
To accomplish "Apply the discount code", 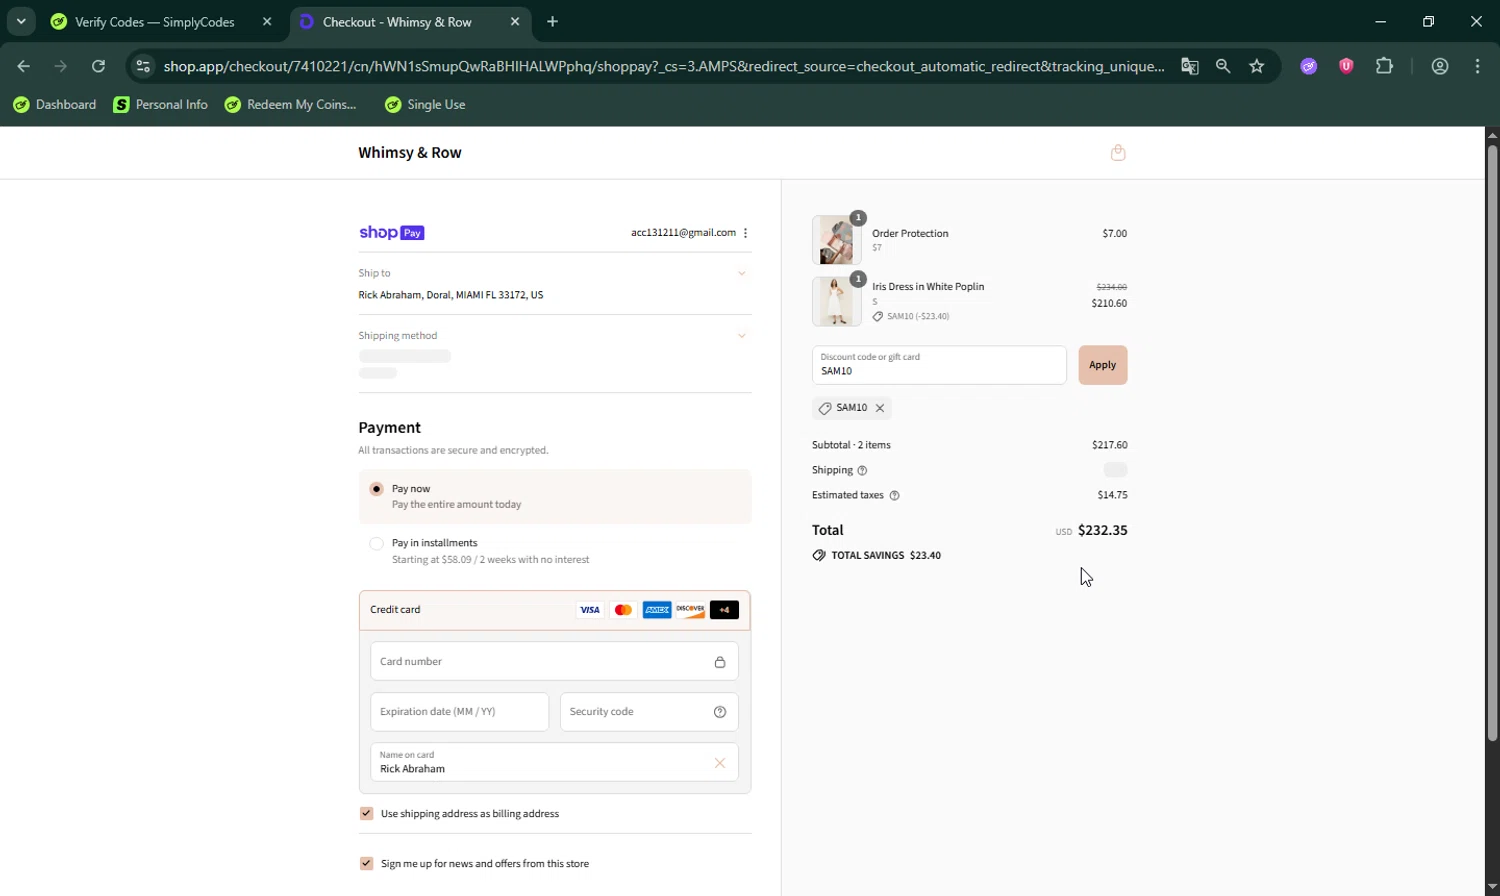I will tap(1103, 365).
